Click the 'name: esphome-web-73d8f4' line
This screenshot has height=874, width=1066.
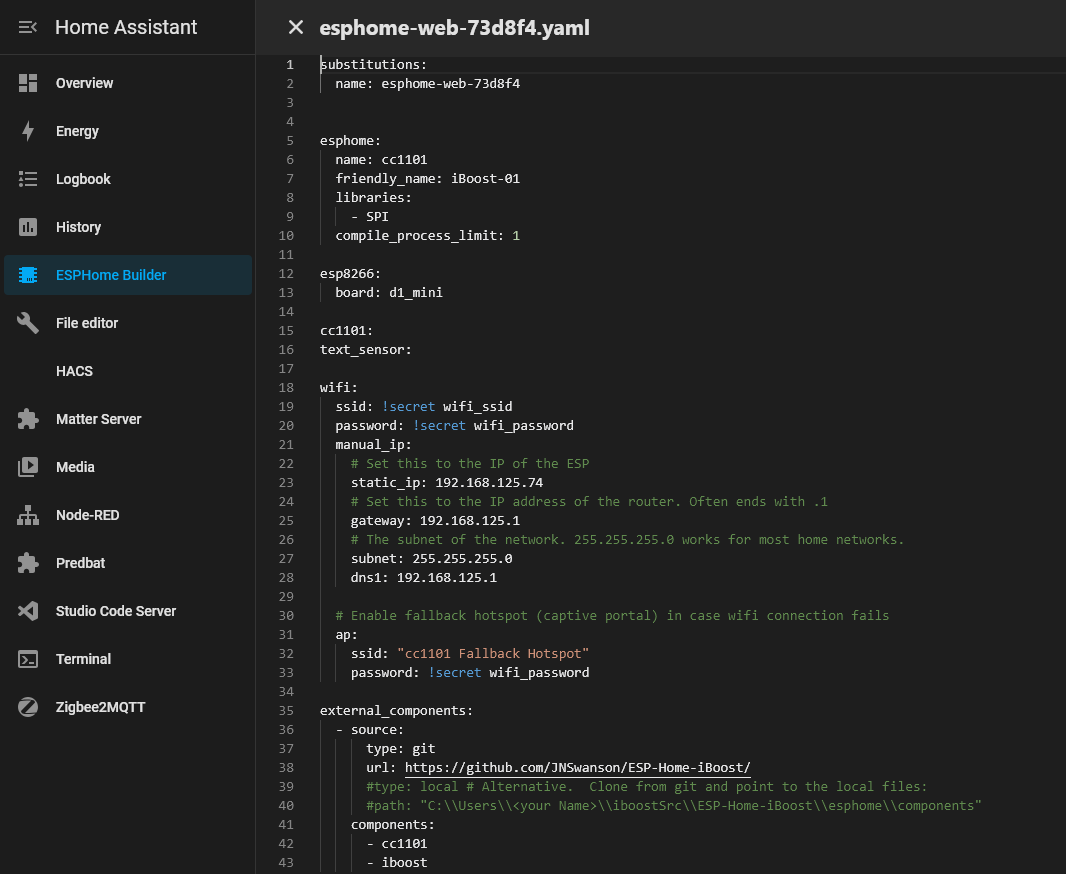(x=428, y=84)
